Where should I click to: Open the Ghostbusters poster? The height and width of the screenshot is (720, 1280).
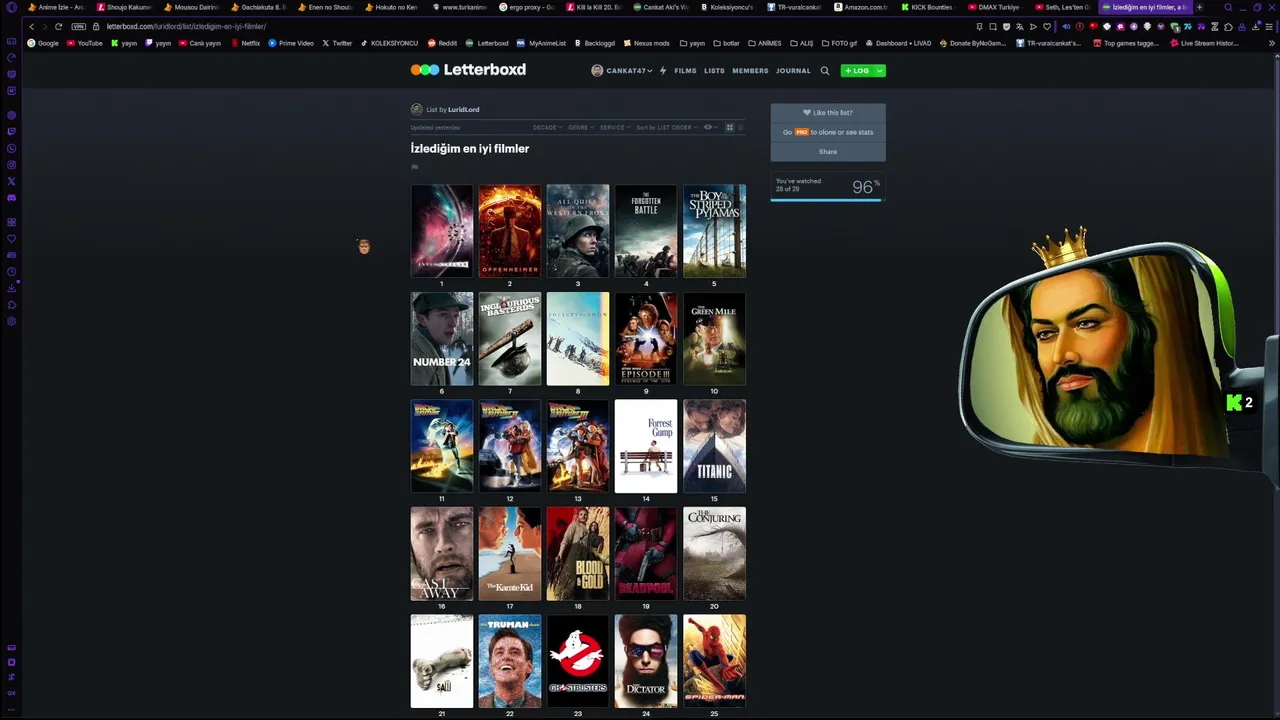point(578,661)
